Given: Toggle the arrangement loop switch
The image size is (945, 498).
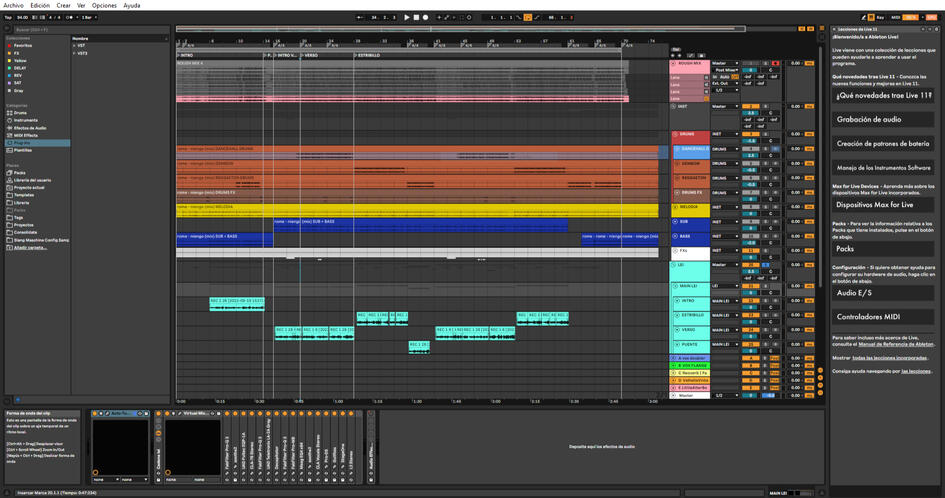Looking at the screenshot, I should (527, 17).
